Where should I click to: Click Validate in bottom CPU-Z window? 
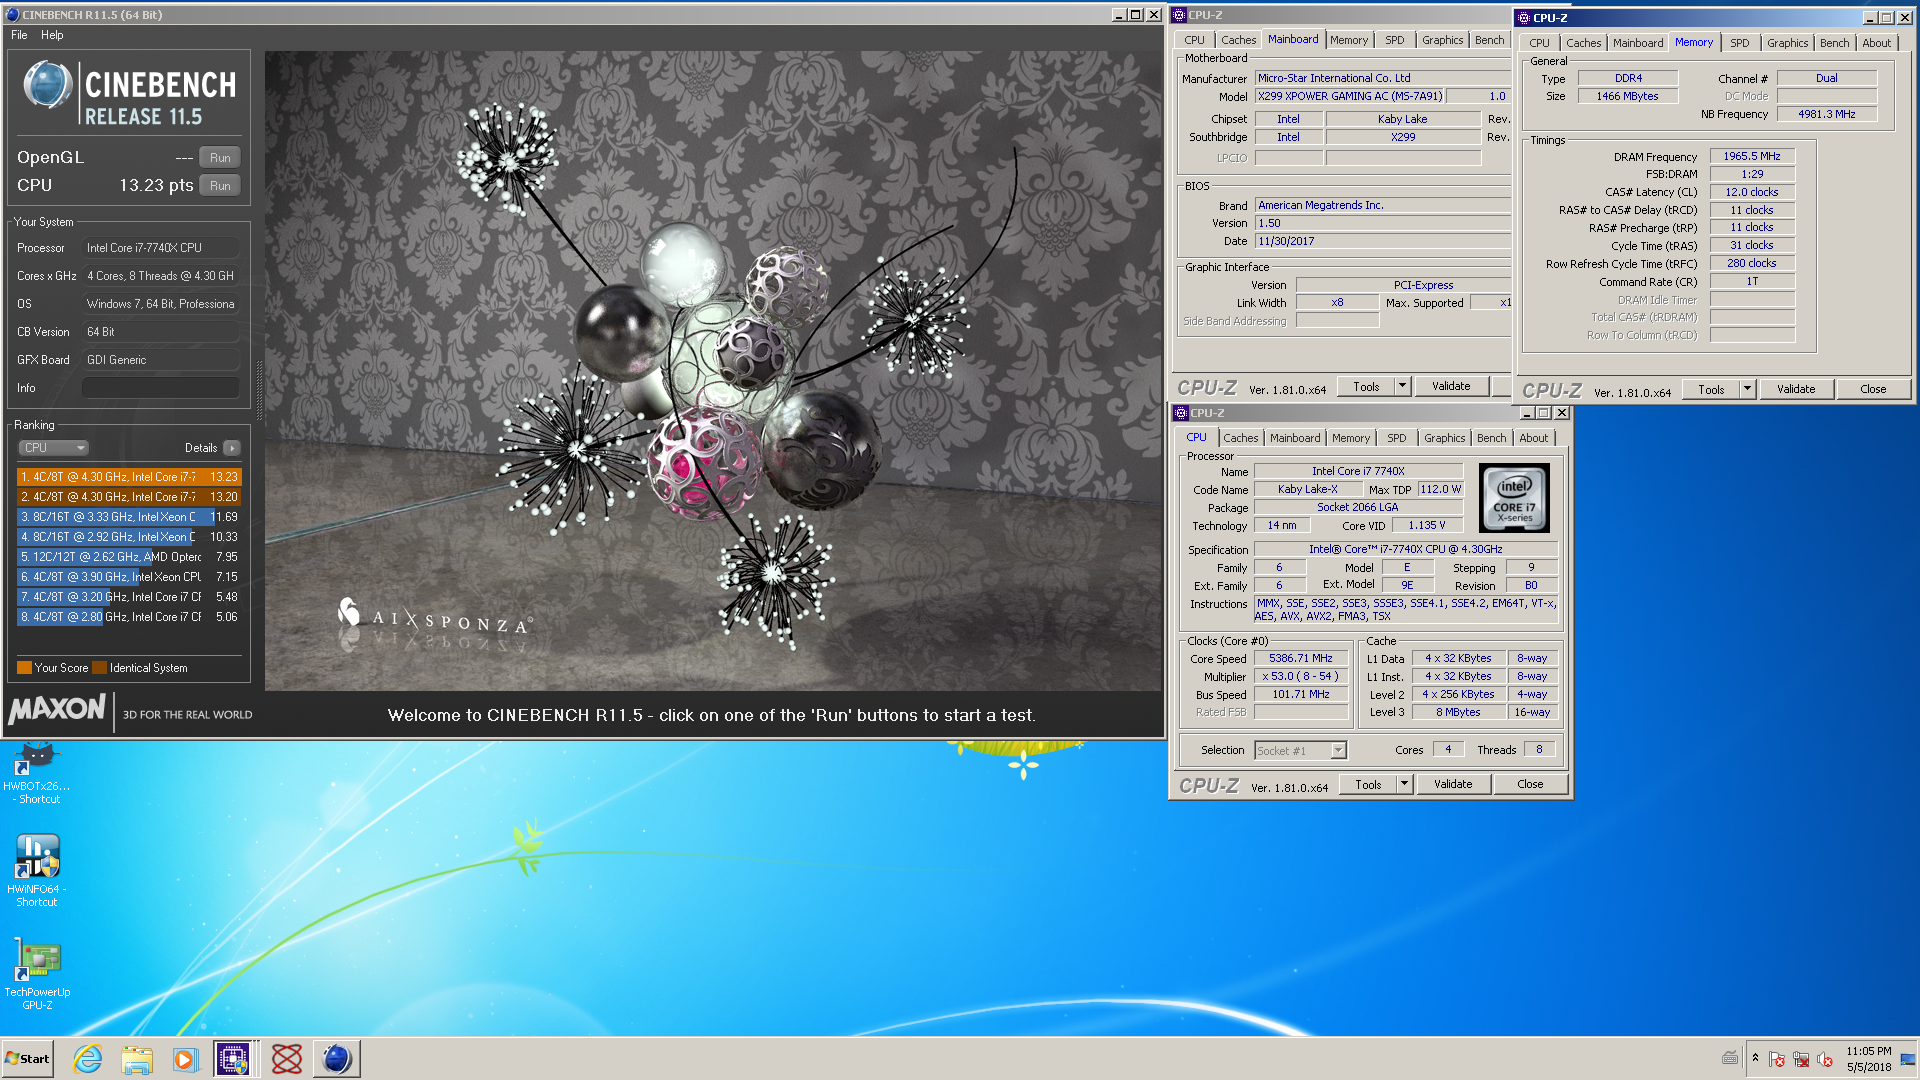point(1453,785)
